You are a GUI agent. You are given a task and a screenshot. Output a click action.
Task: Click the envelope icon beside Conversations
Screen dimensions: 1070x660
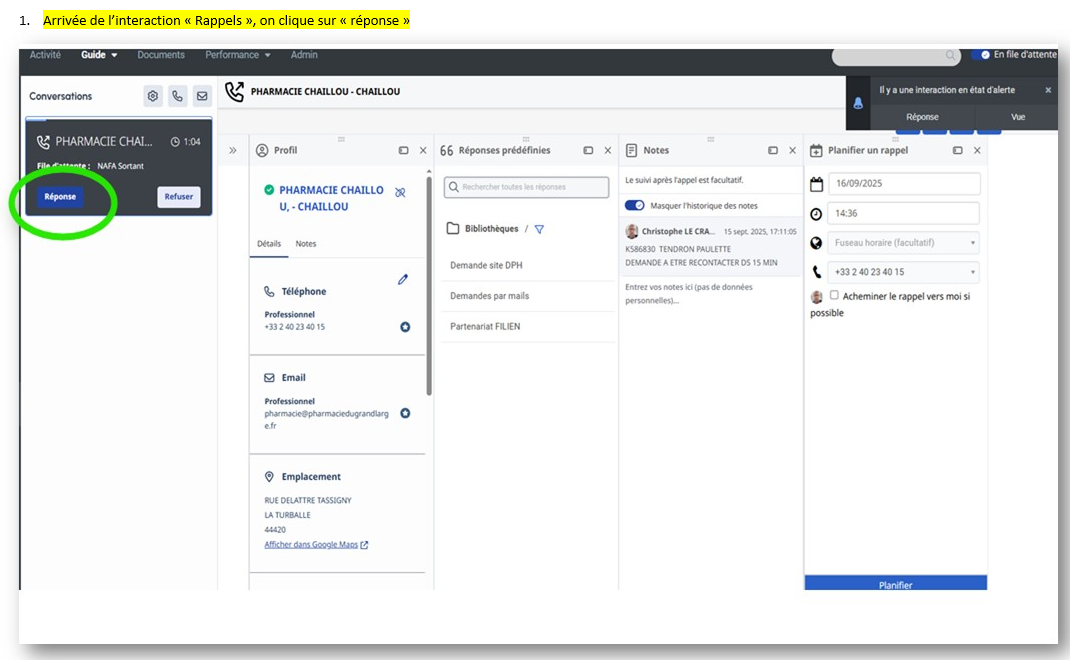point(202,96)
